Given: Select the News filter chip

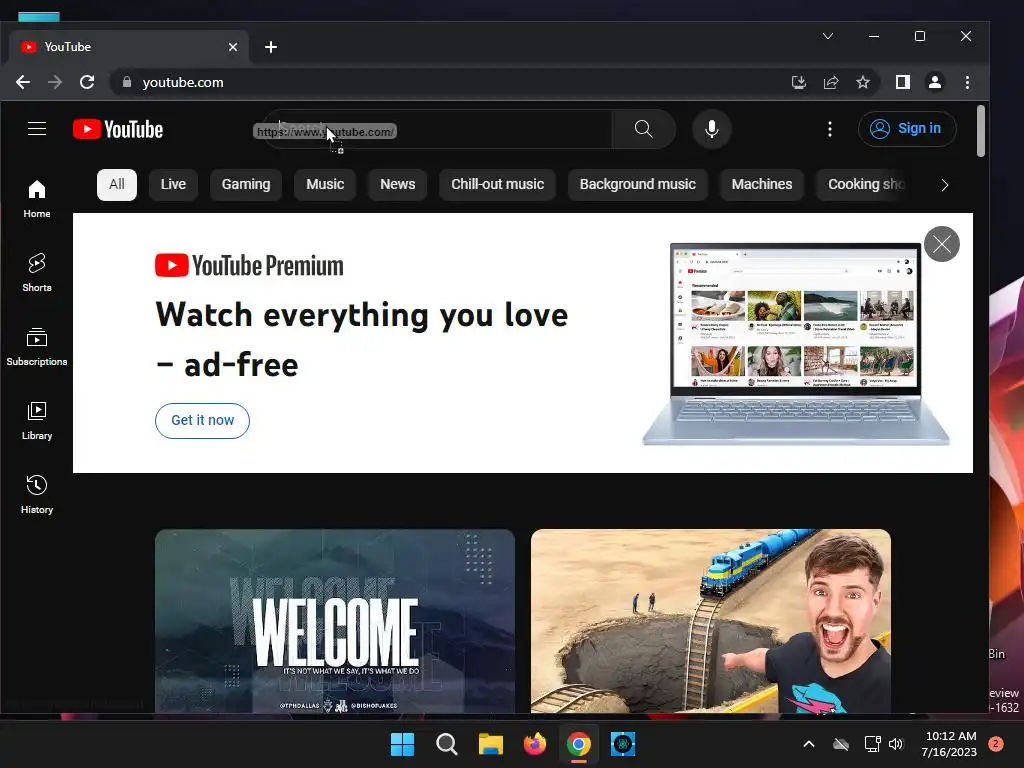Looking at the screenshot, I should click(x=397, y=185).
